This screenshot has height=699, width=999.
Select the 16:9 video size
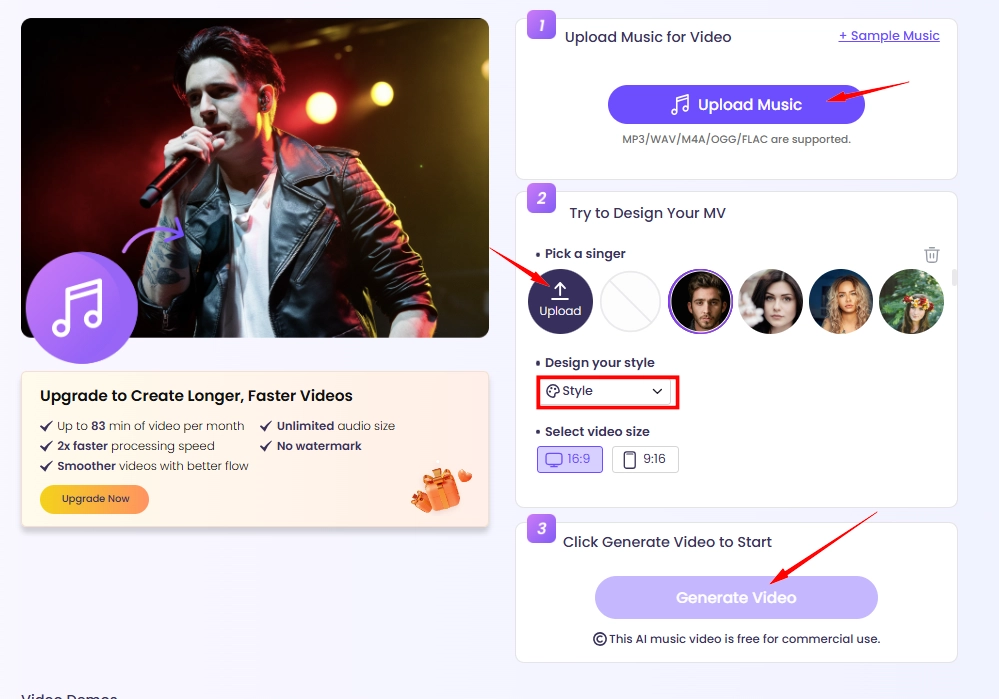(x=569, y=459)
